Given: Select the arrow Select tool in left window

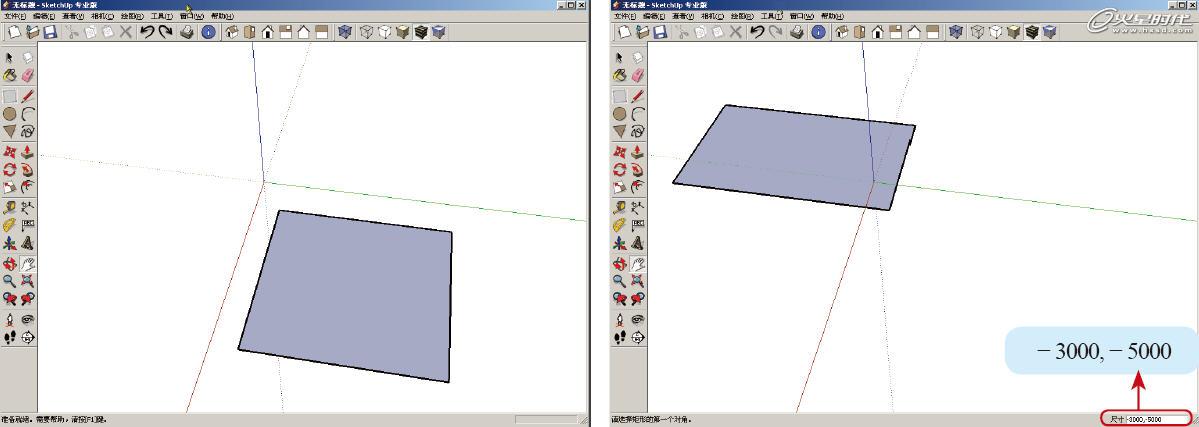Looking at the screenshot, I should 10,57.
